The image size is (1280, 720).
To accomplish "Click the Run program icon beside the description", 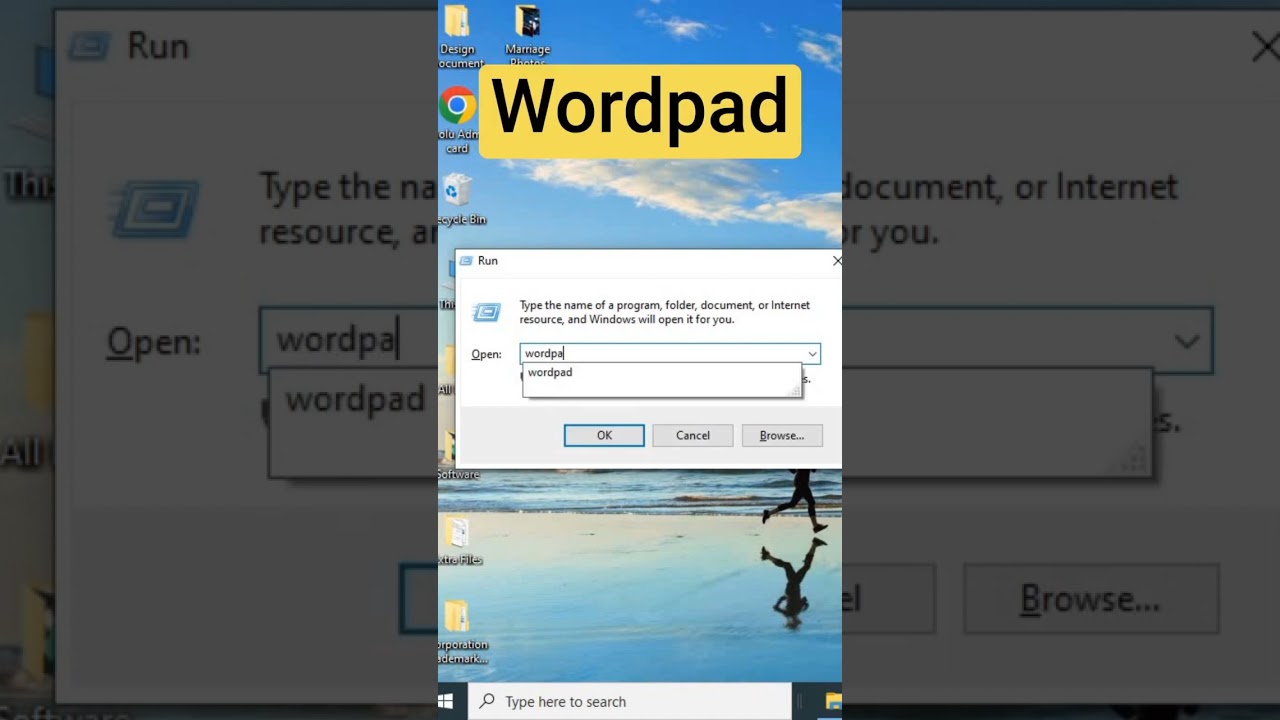I will 486,313.
